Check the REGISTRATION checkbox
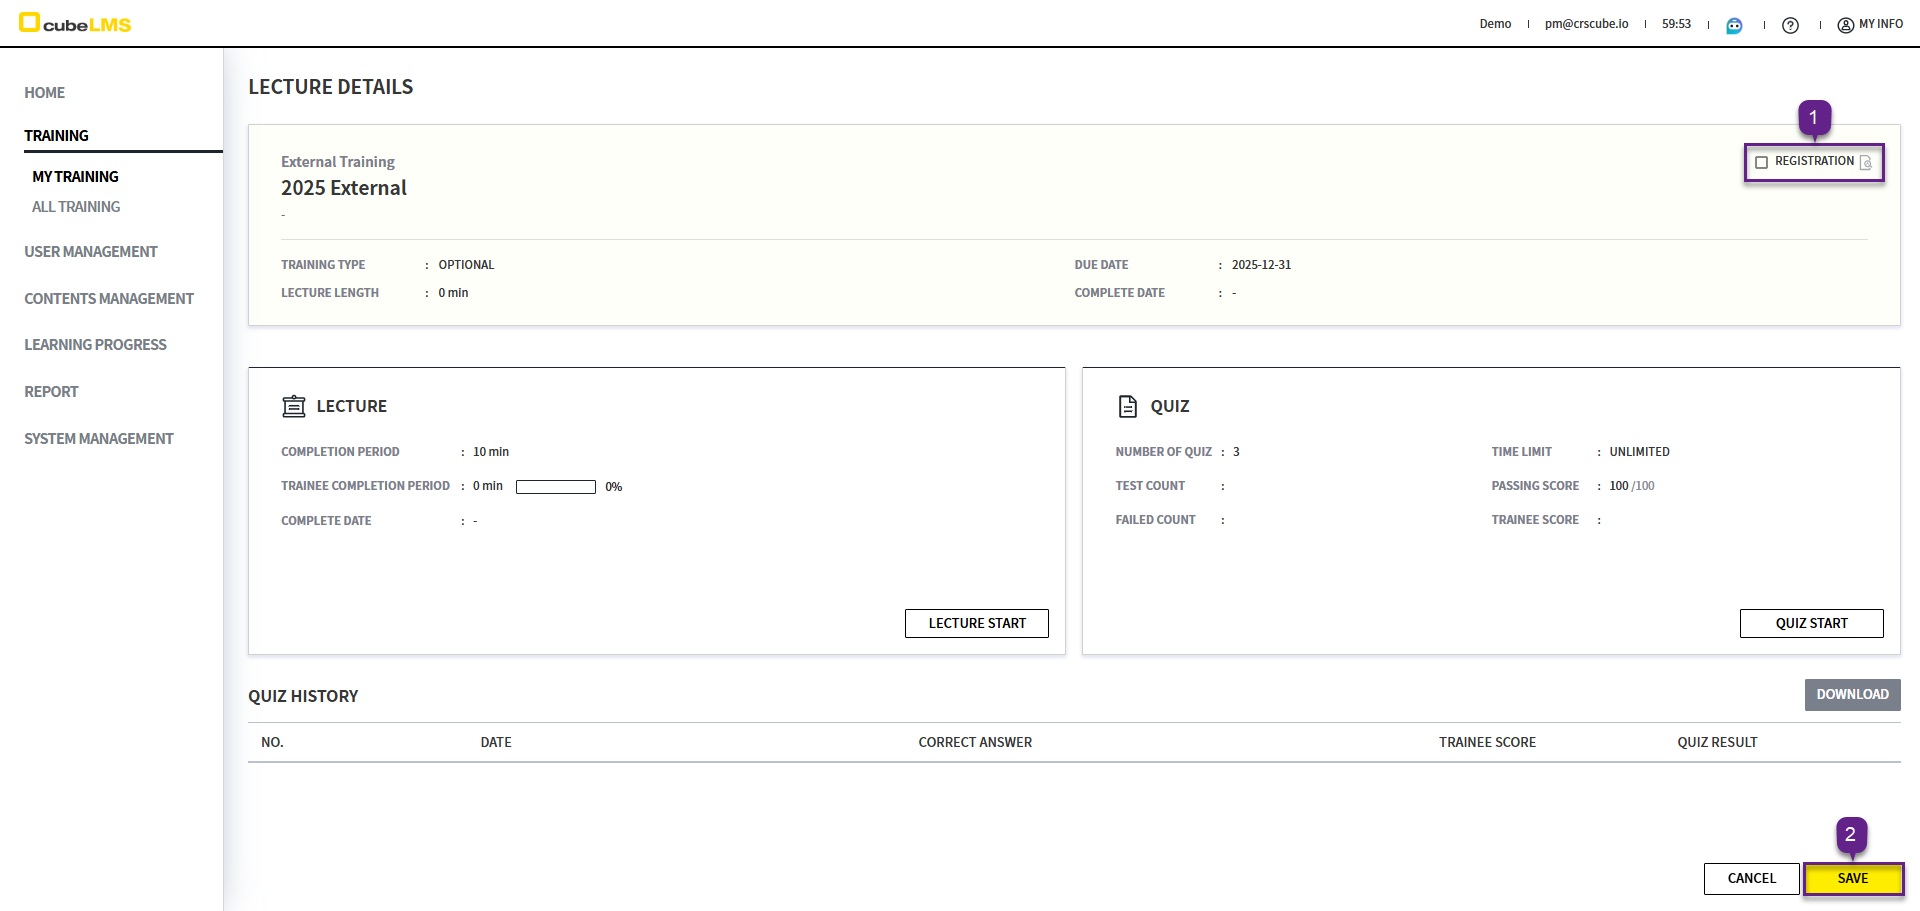 (1762, 162)
